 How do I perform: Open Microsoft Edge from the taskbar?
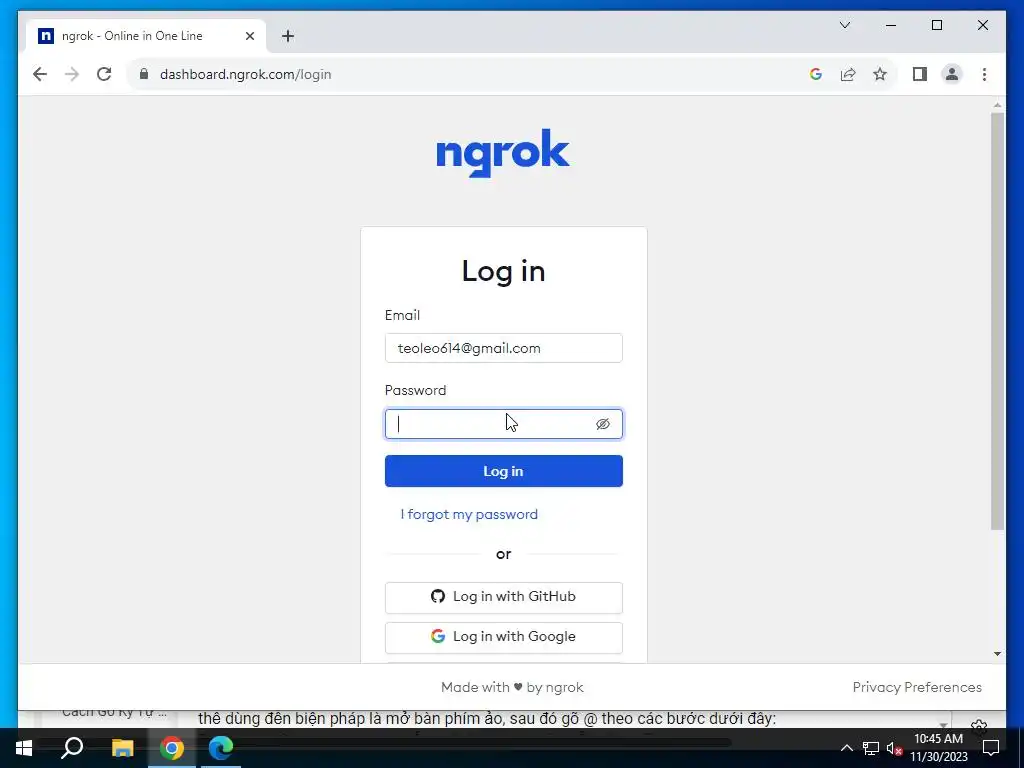coord(221,748)
